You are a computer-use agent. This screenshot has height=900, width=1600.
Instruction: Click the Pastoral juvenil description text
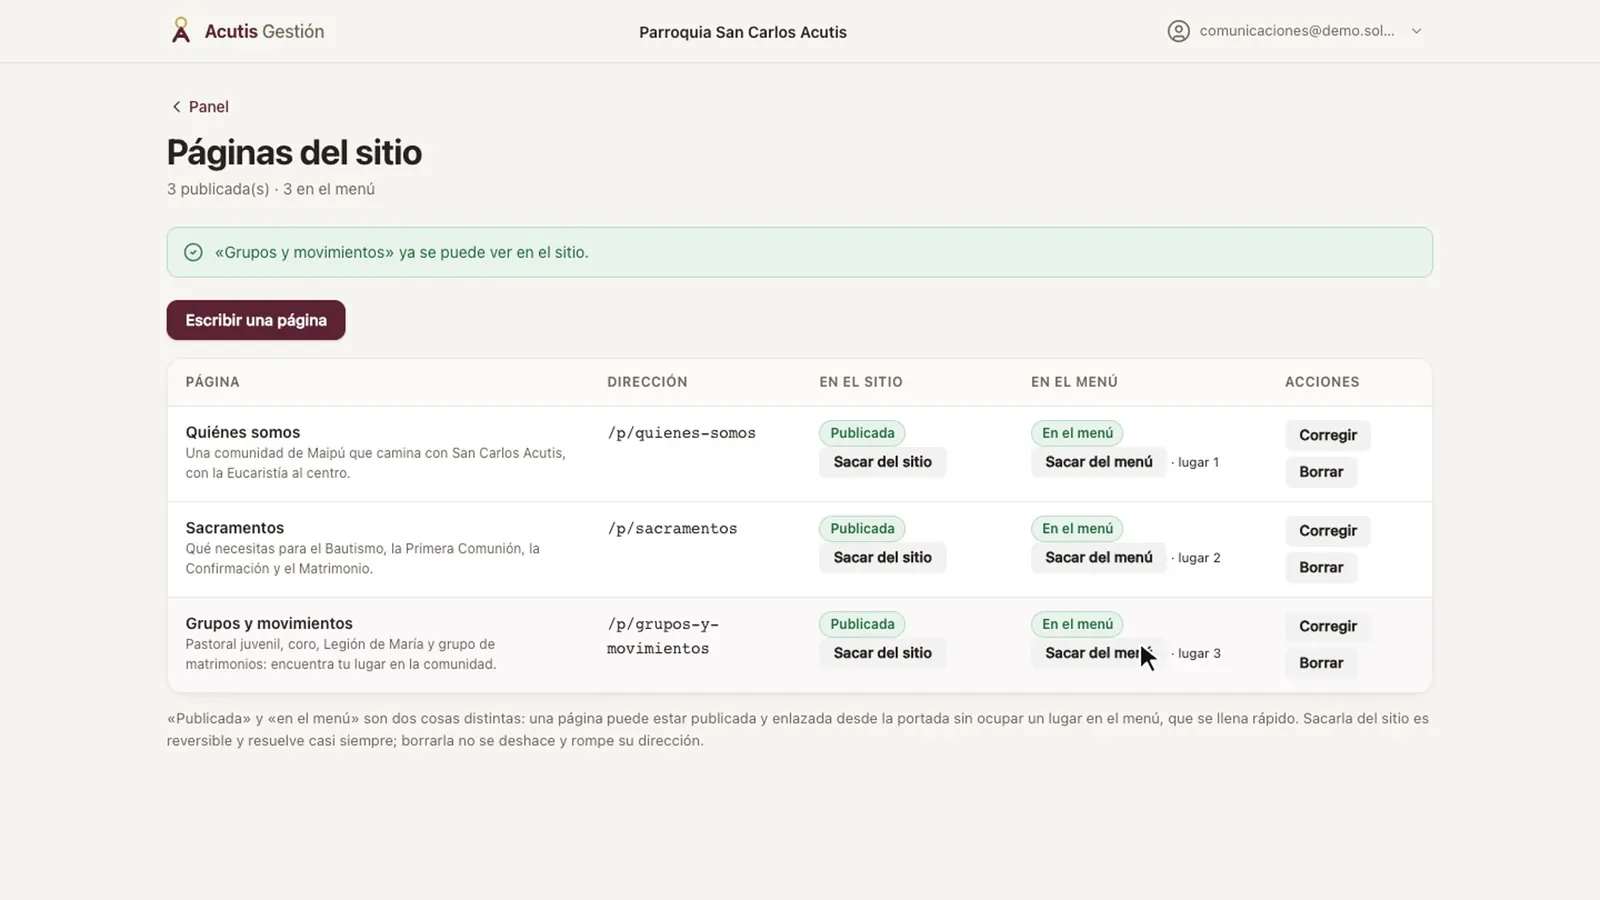[340, 654]
